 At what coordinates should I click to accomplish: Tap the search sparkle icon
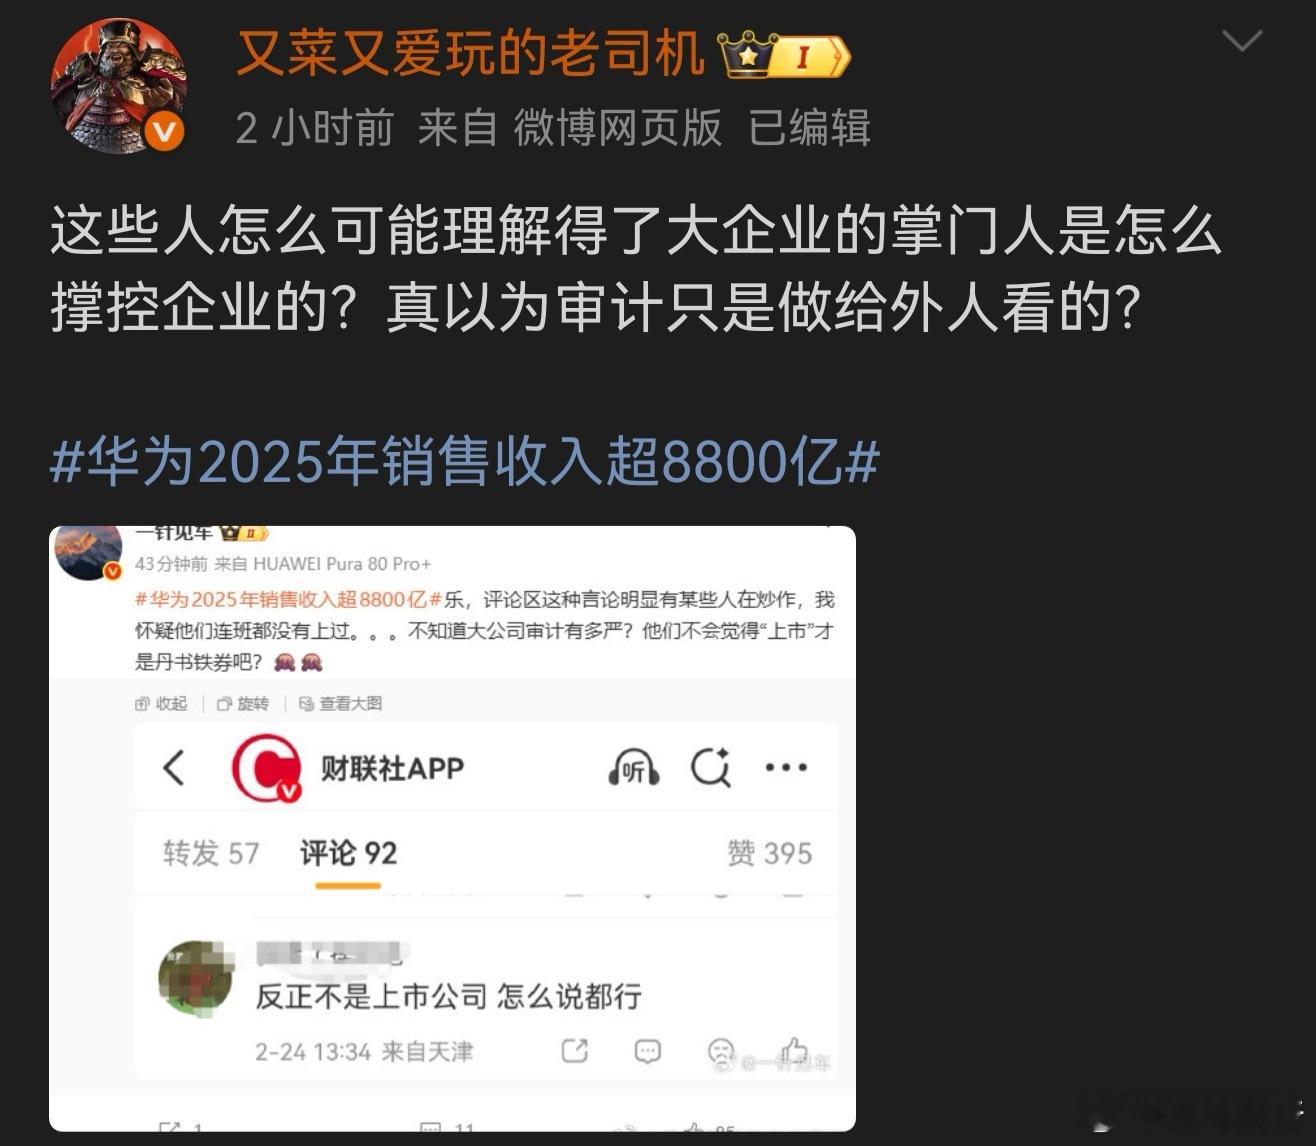point(711,768)
